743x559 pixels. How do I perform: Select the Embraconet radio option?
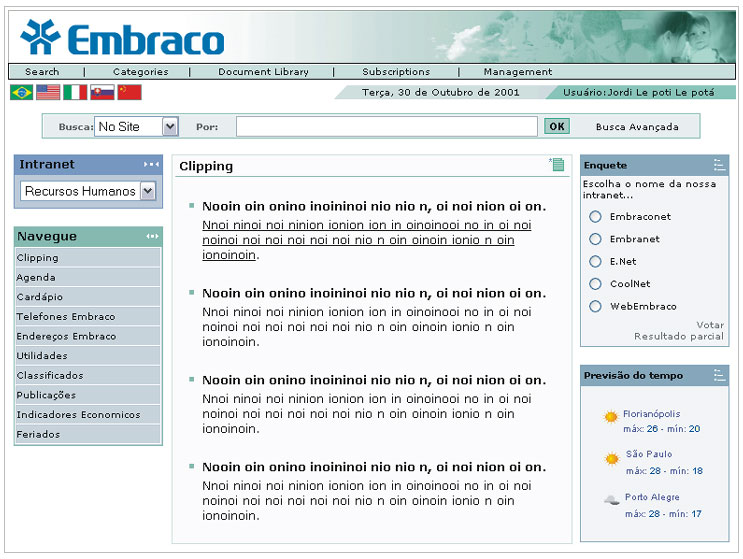[x=595, y=217]
